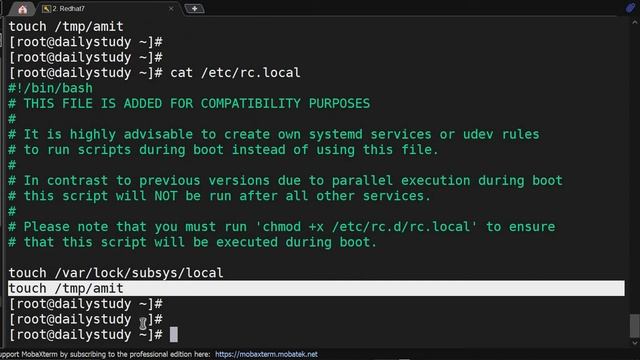
Task: Click the 'that this script will be executed' line
Action: pyautogui.click(x=193, y=242)
